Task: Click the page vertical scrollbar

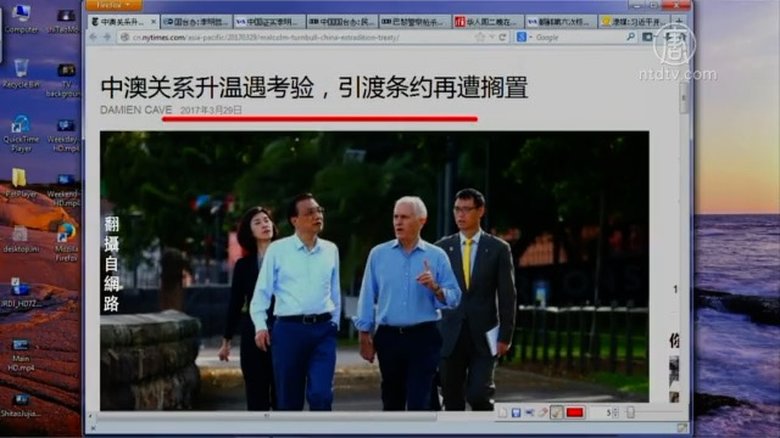Action: (x=684, y=200)
